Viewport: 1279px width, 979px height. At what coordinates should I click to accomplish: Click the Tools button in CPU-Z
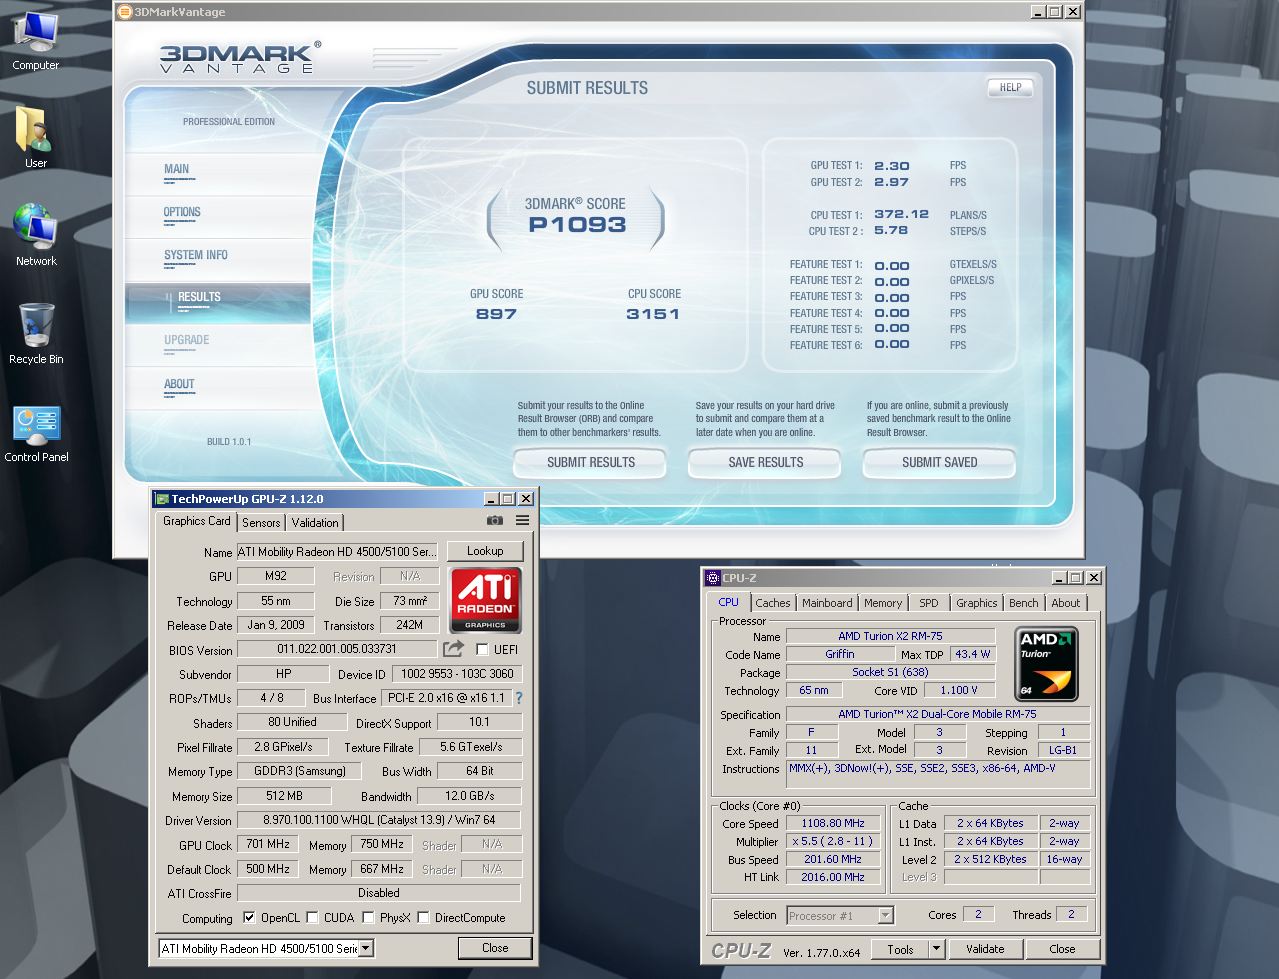[x=900, y=949]
